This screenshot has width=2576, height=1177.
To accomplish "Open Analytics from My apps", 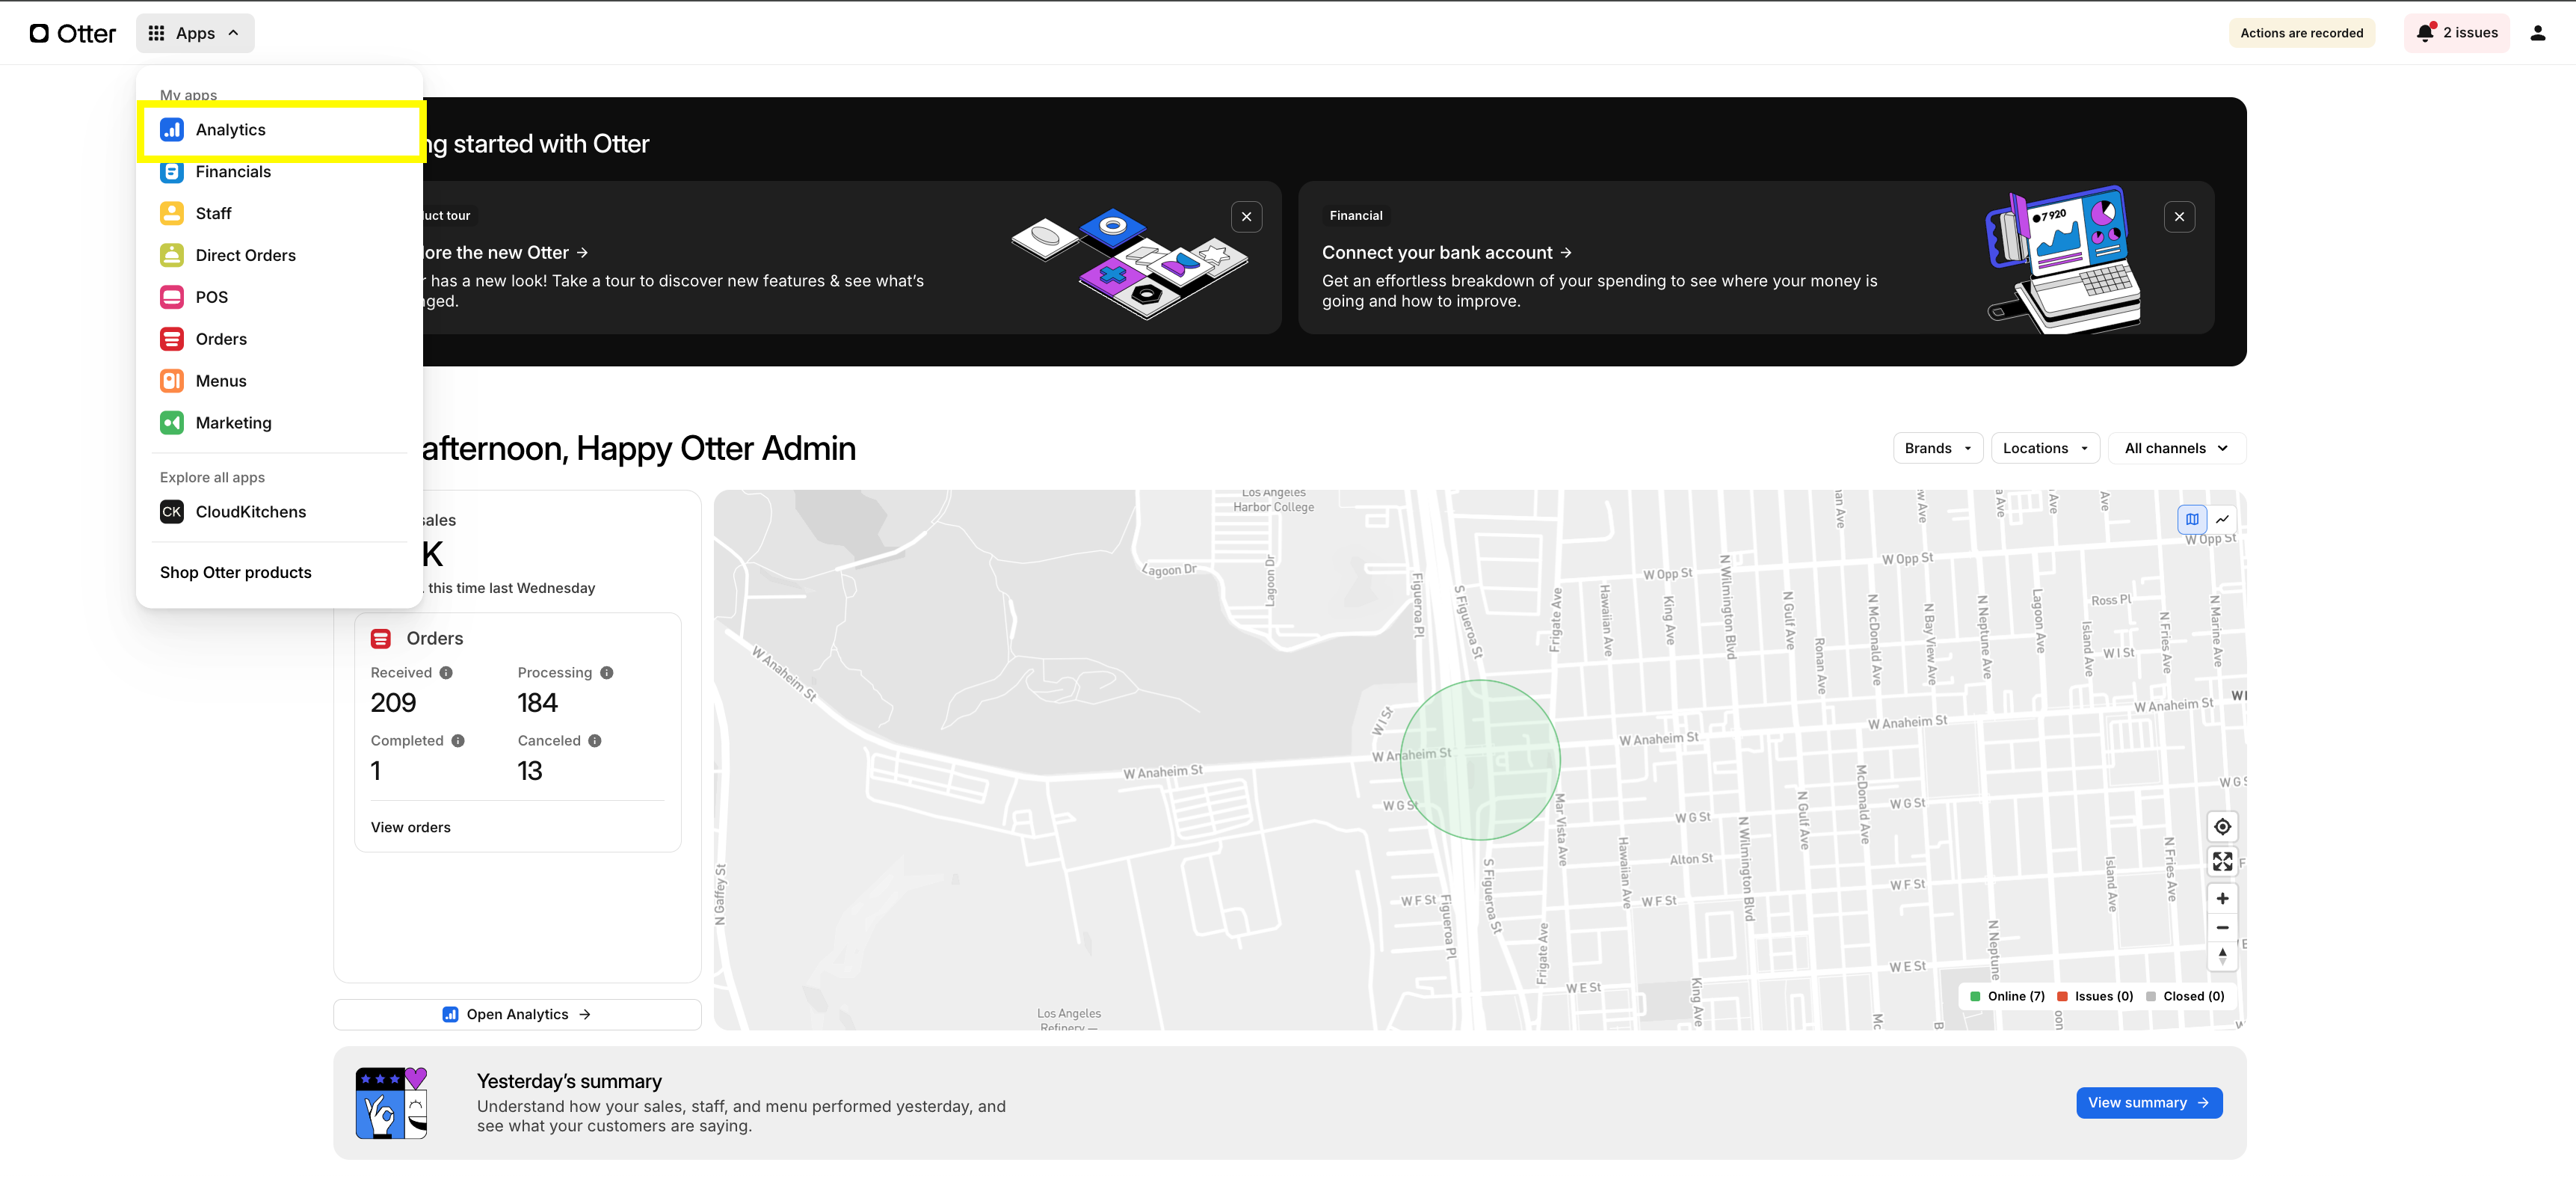I will pos(280,130).
